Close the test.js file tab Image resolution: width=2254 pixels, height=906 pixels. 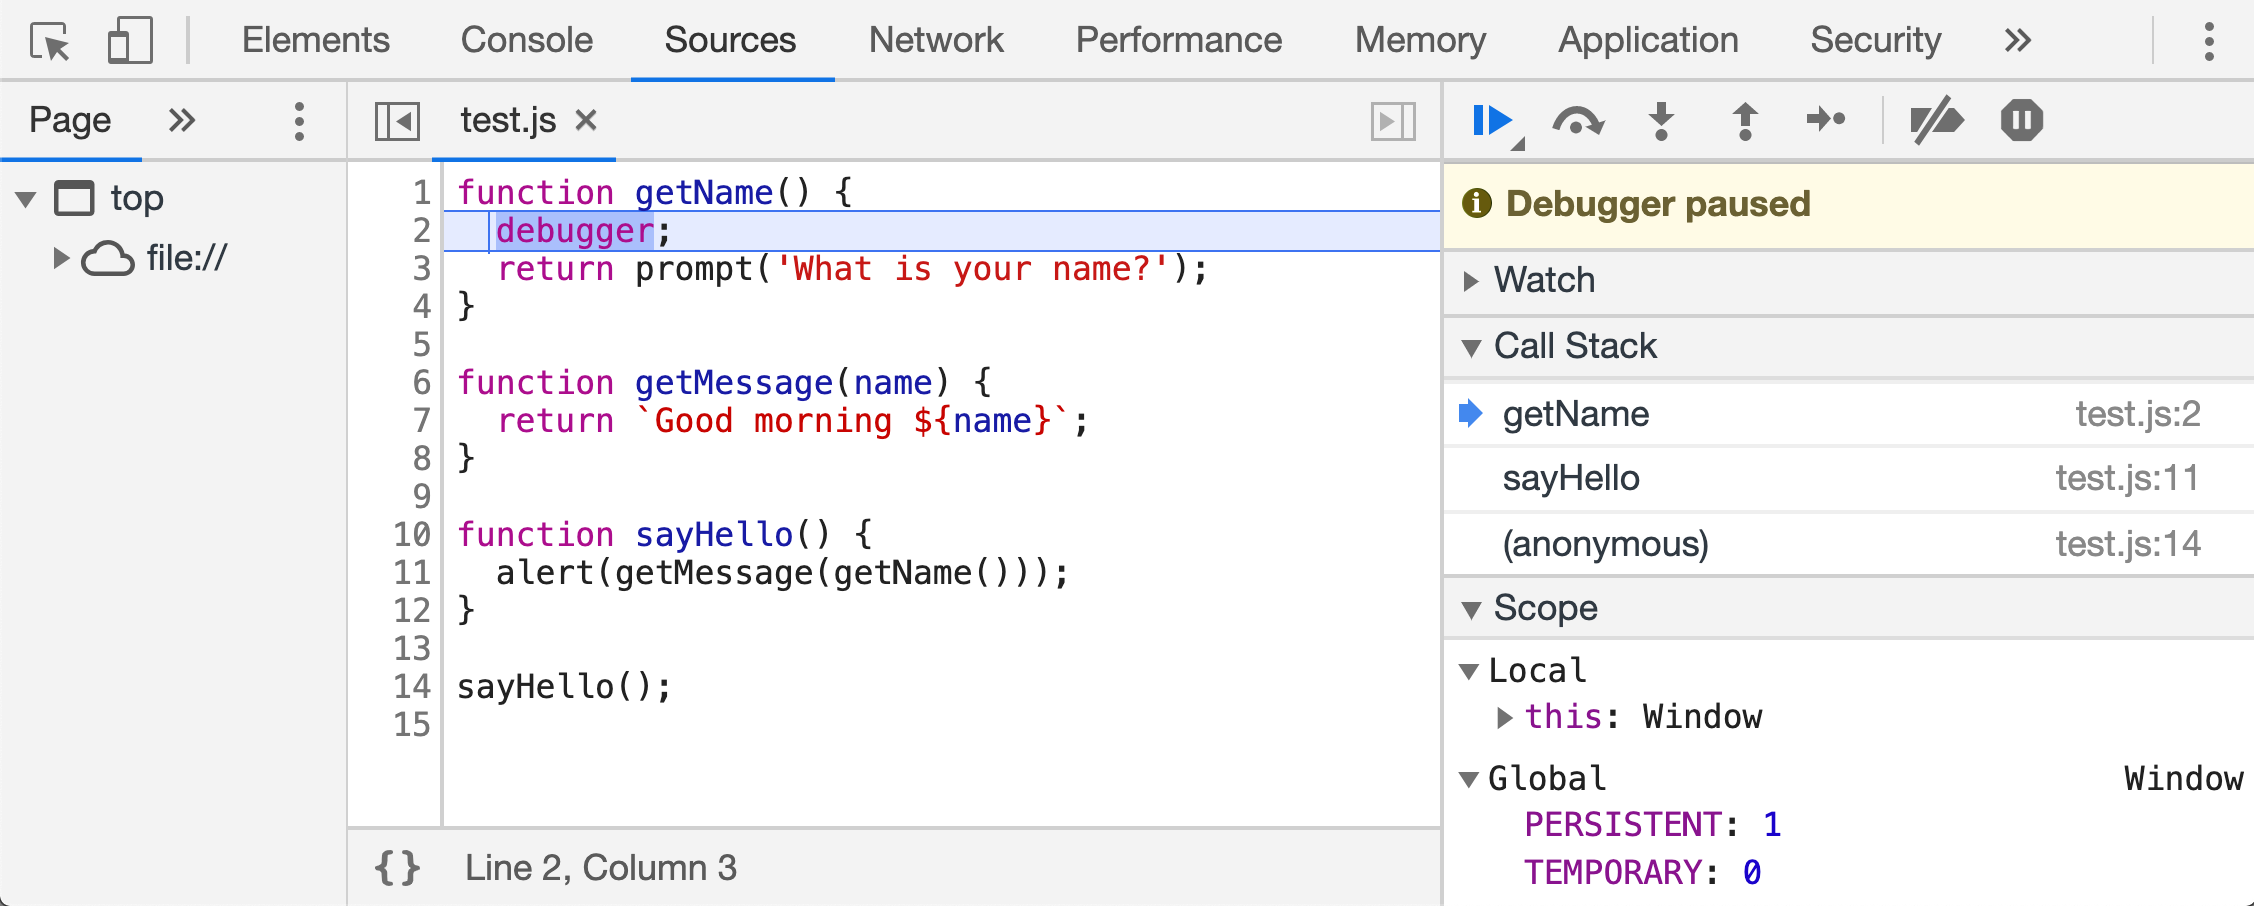point(586,121)
